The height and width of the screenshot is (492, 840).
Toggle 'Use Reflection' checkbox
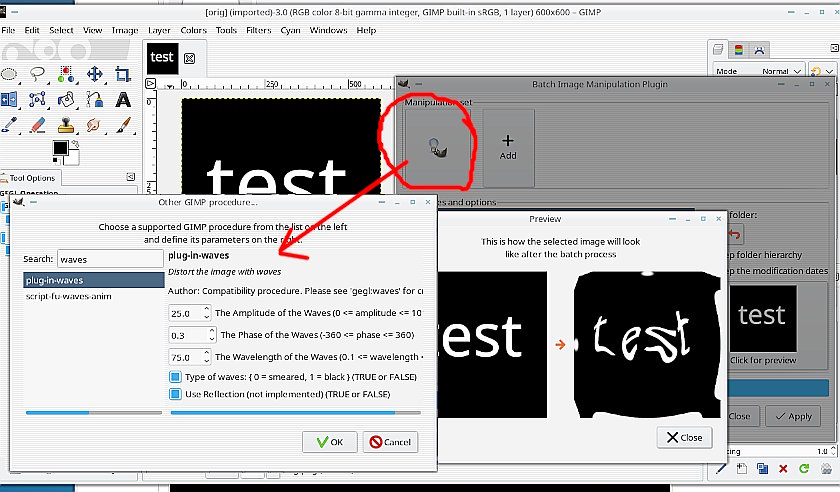[x=175, y=394]
